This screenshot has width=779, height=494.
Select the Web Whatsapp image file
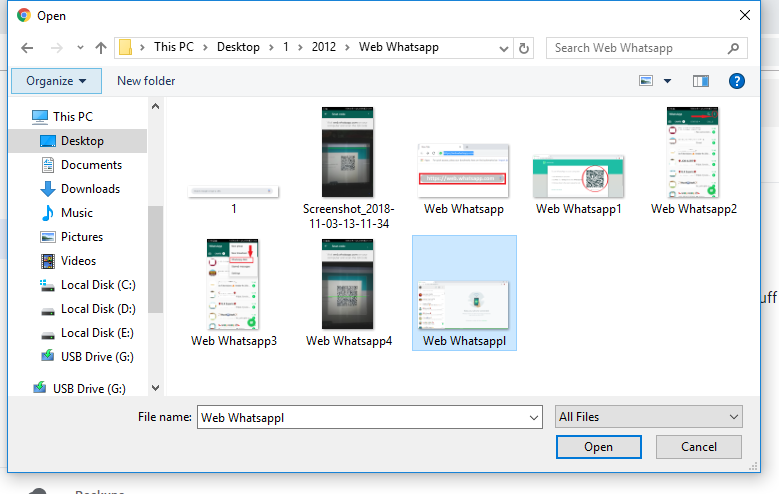tap(464, 179)
